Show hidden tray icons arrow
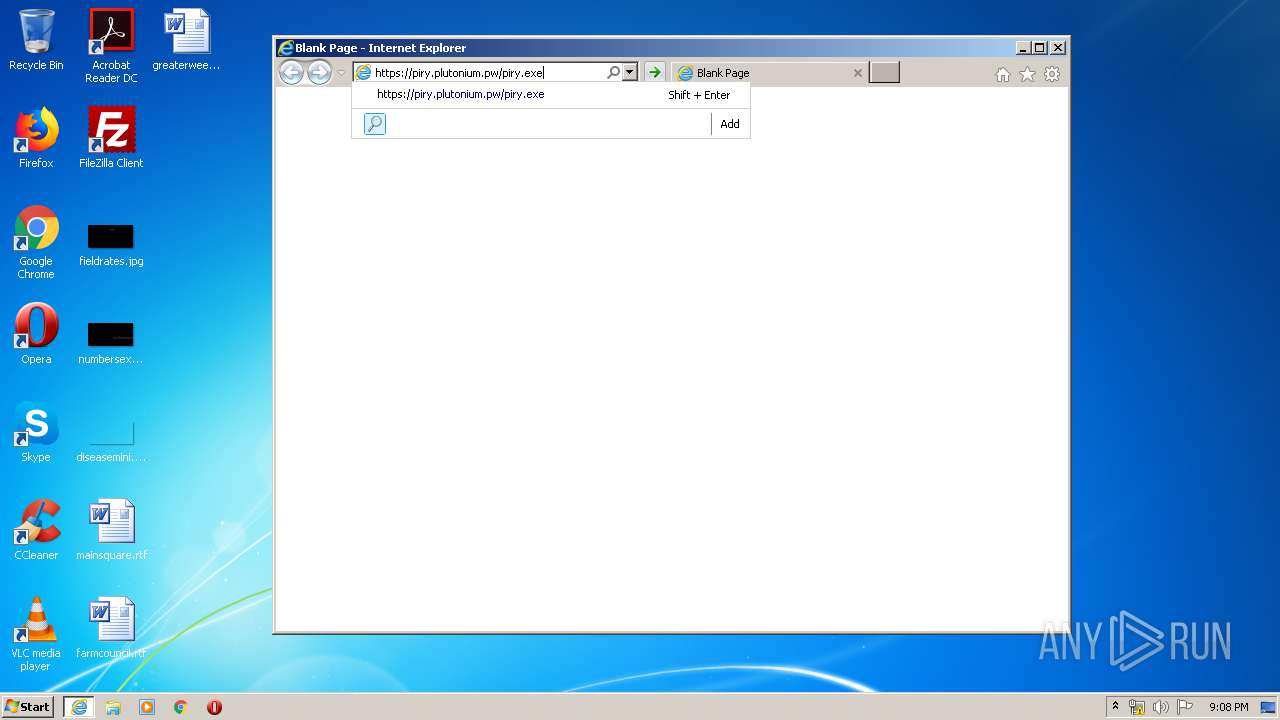The width and height of the screenshot is (1280, 720). coord(1116,706)
